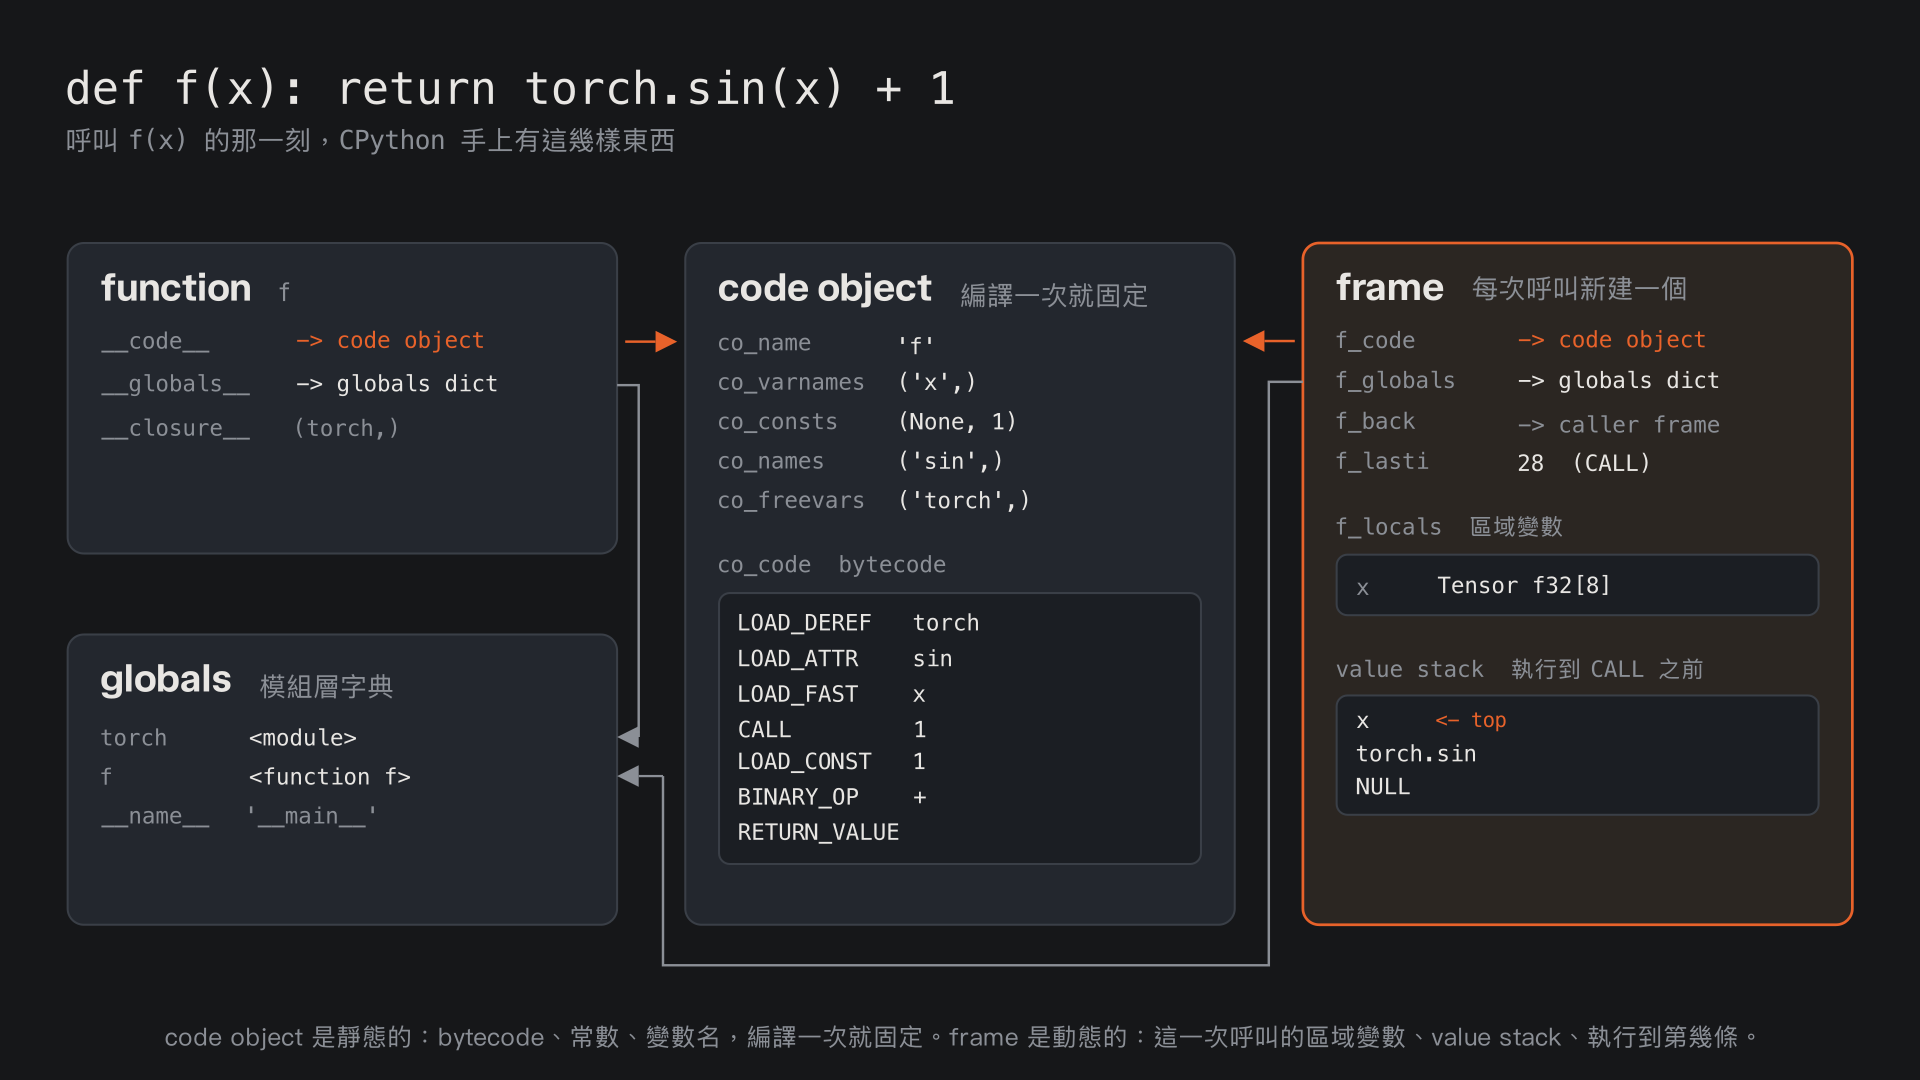Click the '每次呼叫新建一個' label
This screenshot has height=1080, width=1920.
pos(1579,289)
